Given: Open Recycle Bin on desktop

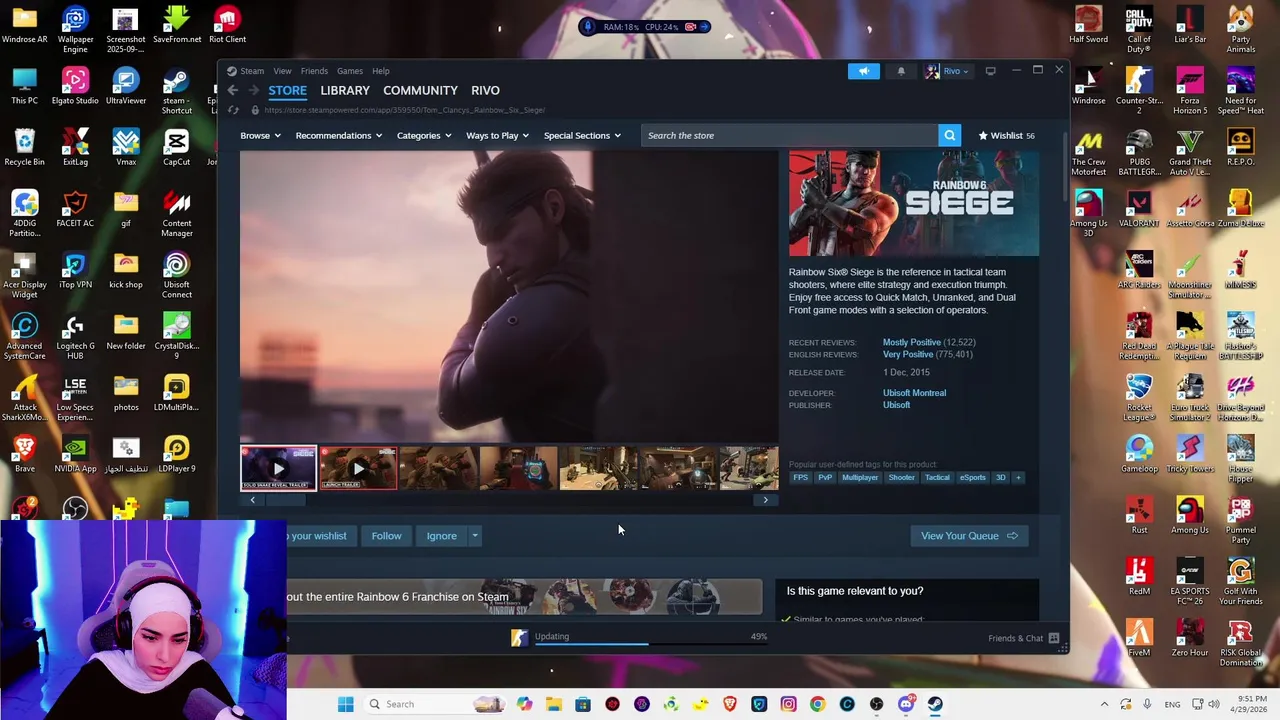Looking at the screenshot, I should (24, 148).
